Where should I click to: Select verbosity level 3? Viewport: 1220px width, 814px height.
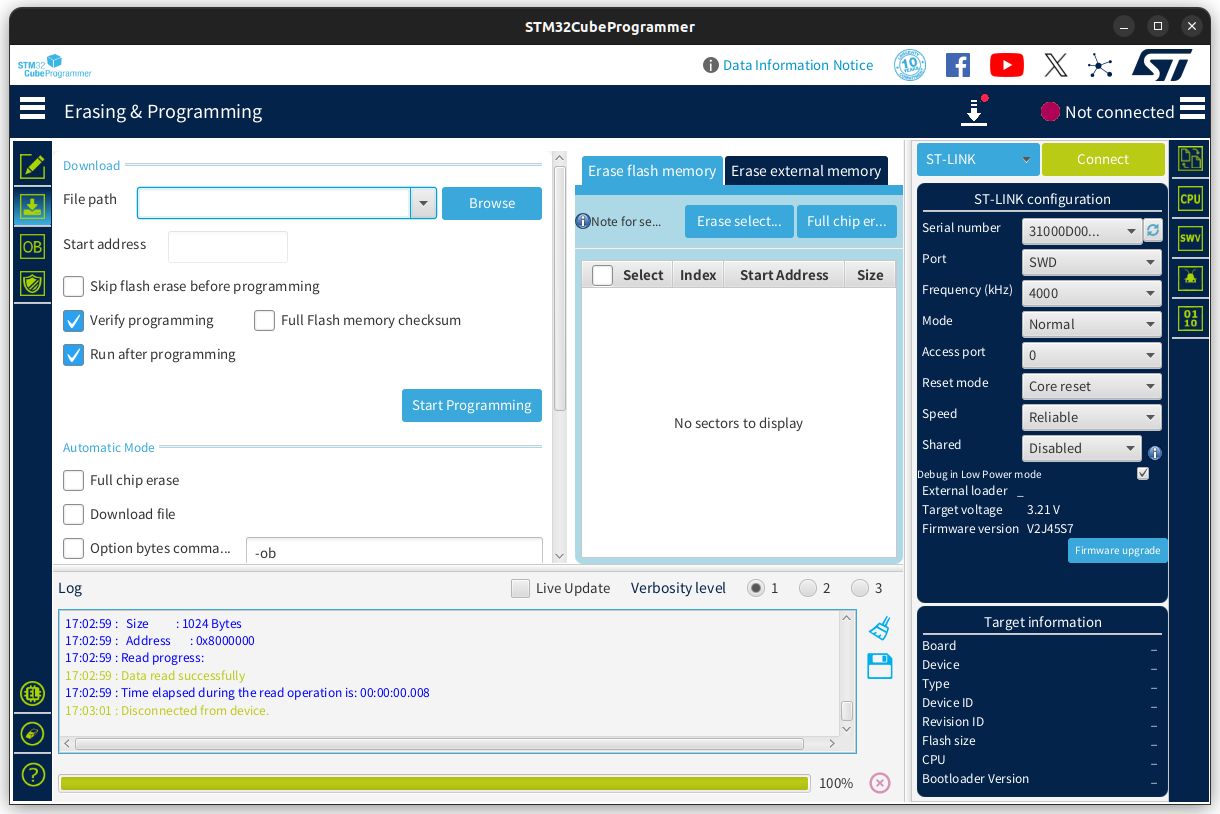[x=860, y=589]
